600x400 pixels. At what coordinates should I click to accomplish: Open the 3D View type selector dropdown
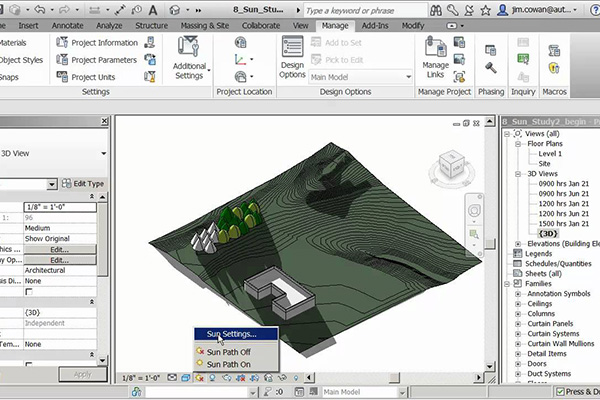[x=104, y=153]
